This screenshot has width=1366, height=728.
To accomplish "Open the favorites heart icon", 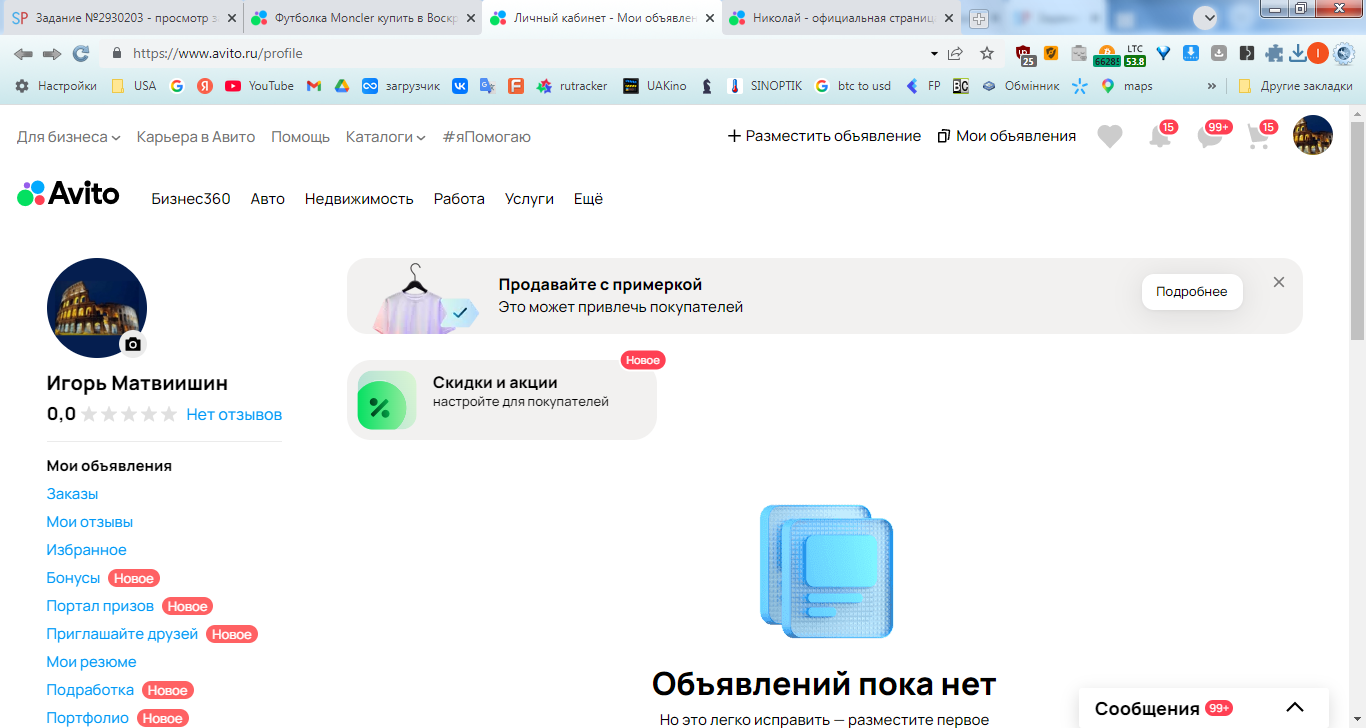I will coord(1109,136).
